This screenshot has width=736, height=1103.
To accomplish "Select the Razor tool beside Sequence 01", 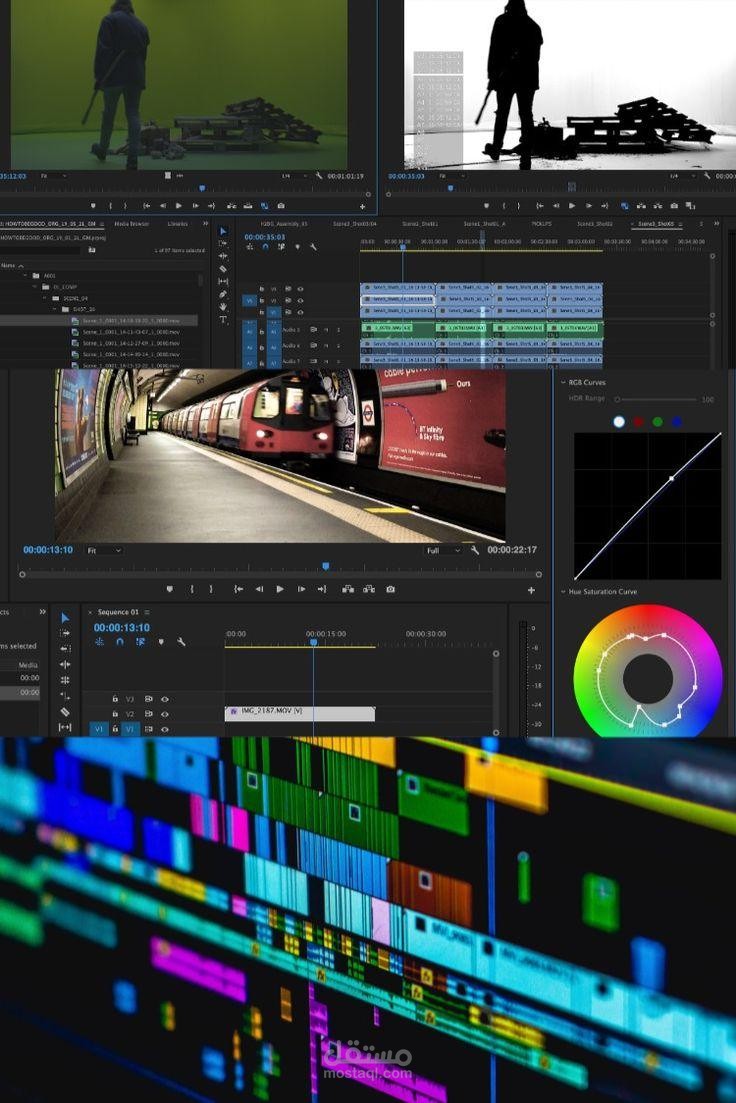I will [65, 712].
